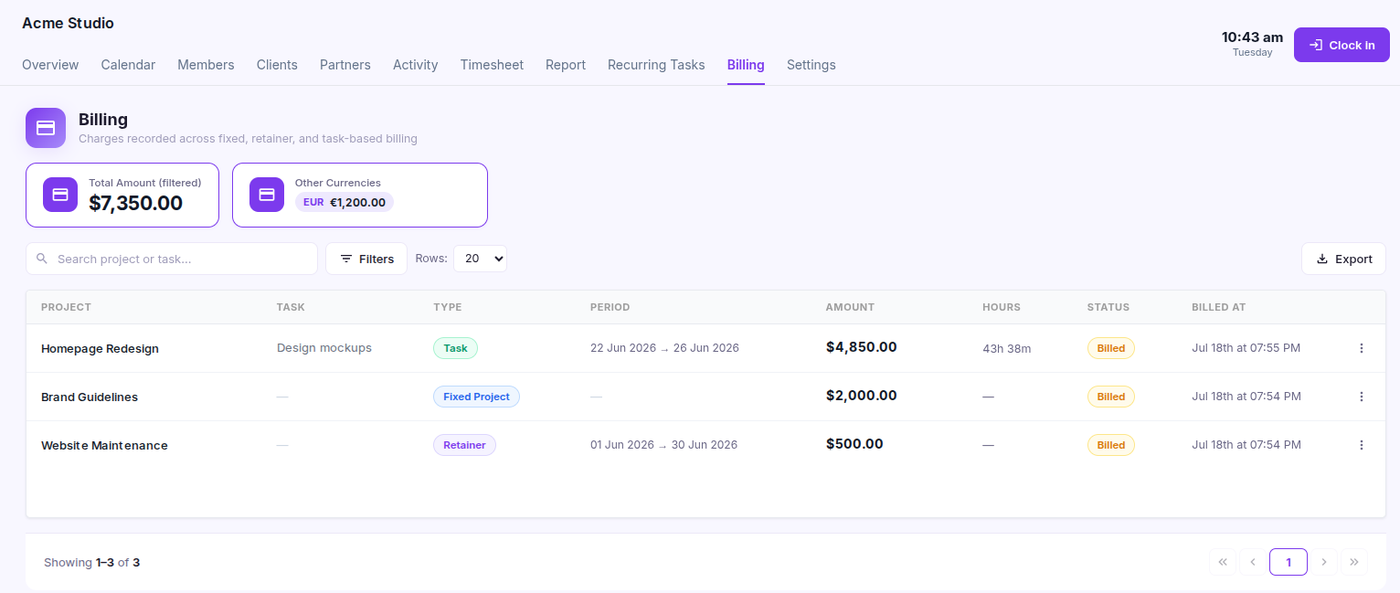
Task: Switch to the Activity tab
Action: (415, 65)
